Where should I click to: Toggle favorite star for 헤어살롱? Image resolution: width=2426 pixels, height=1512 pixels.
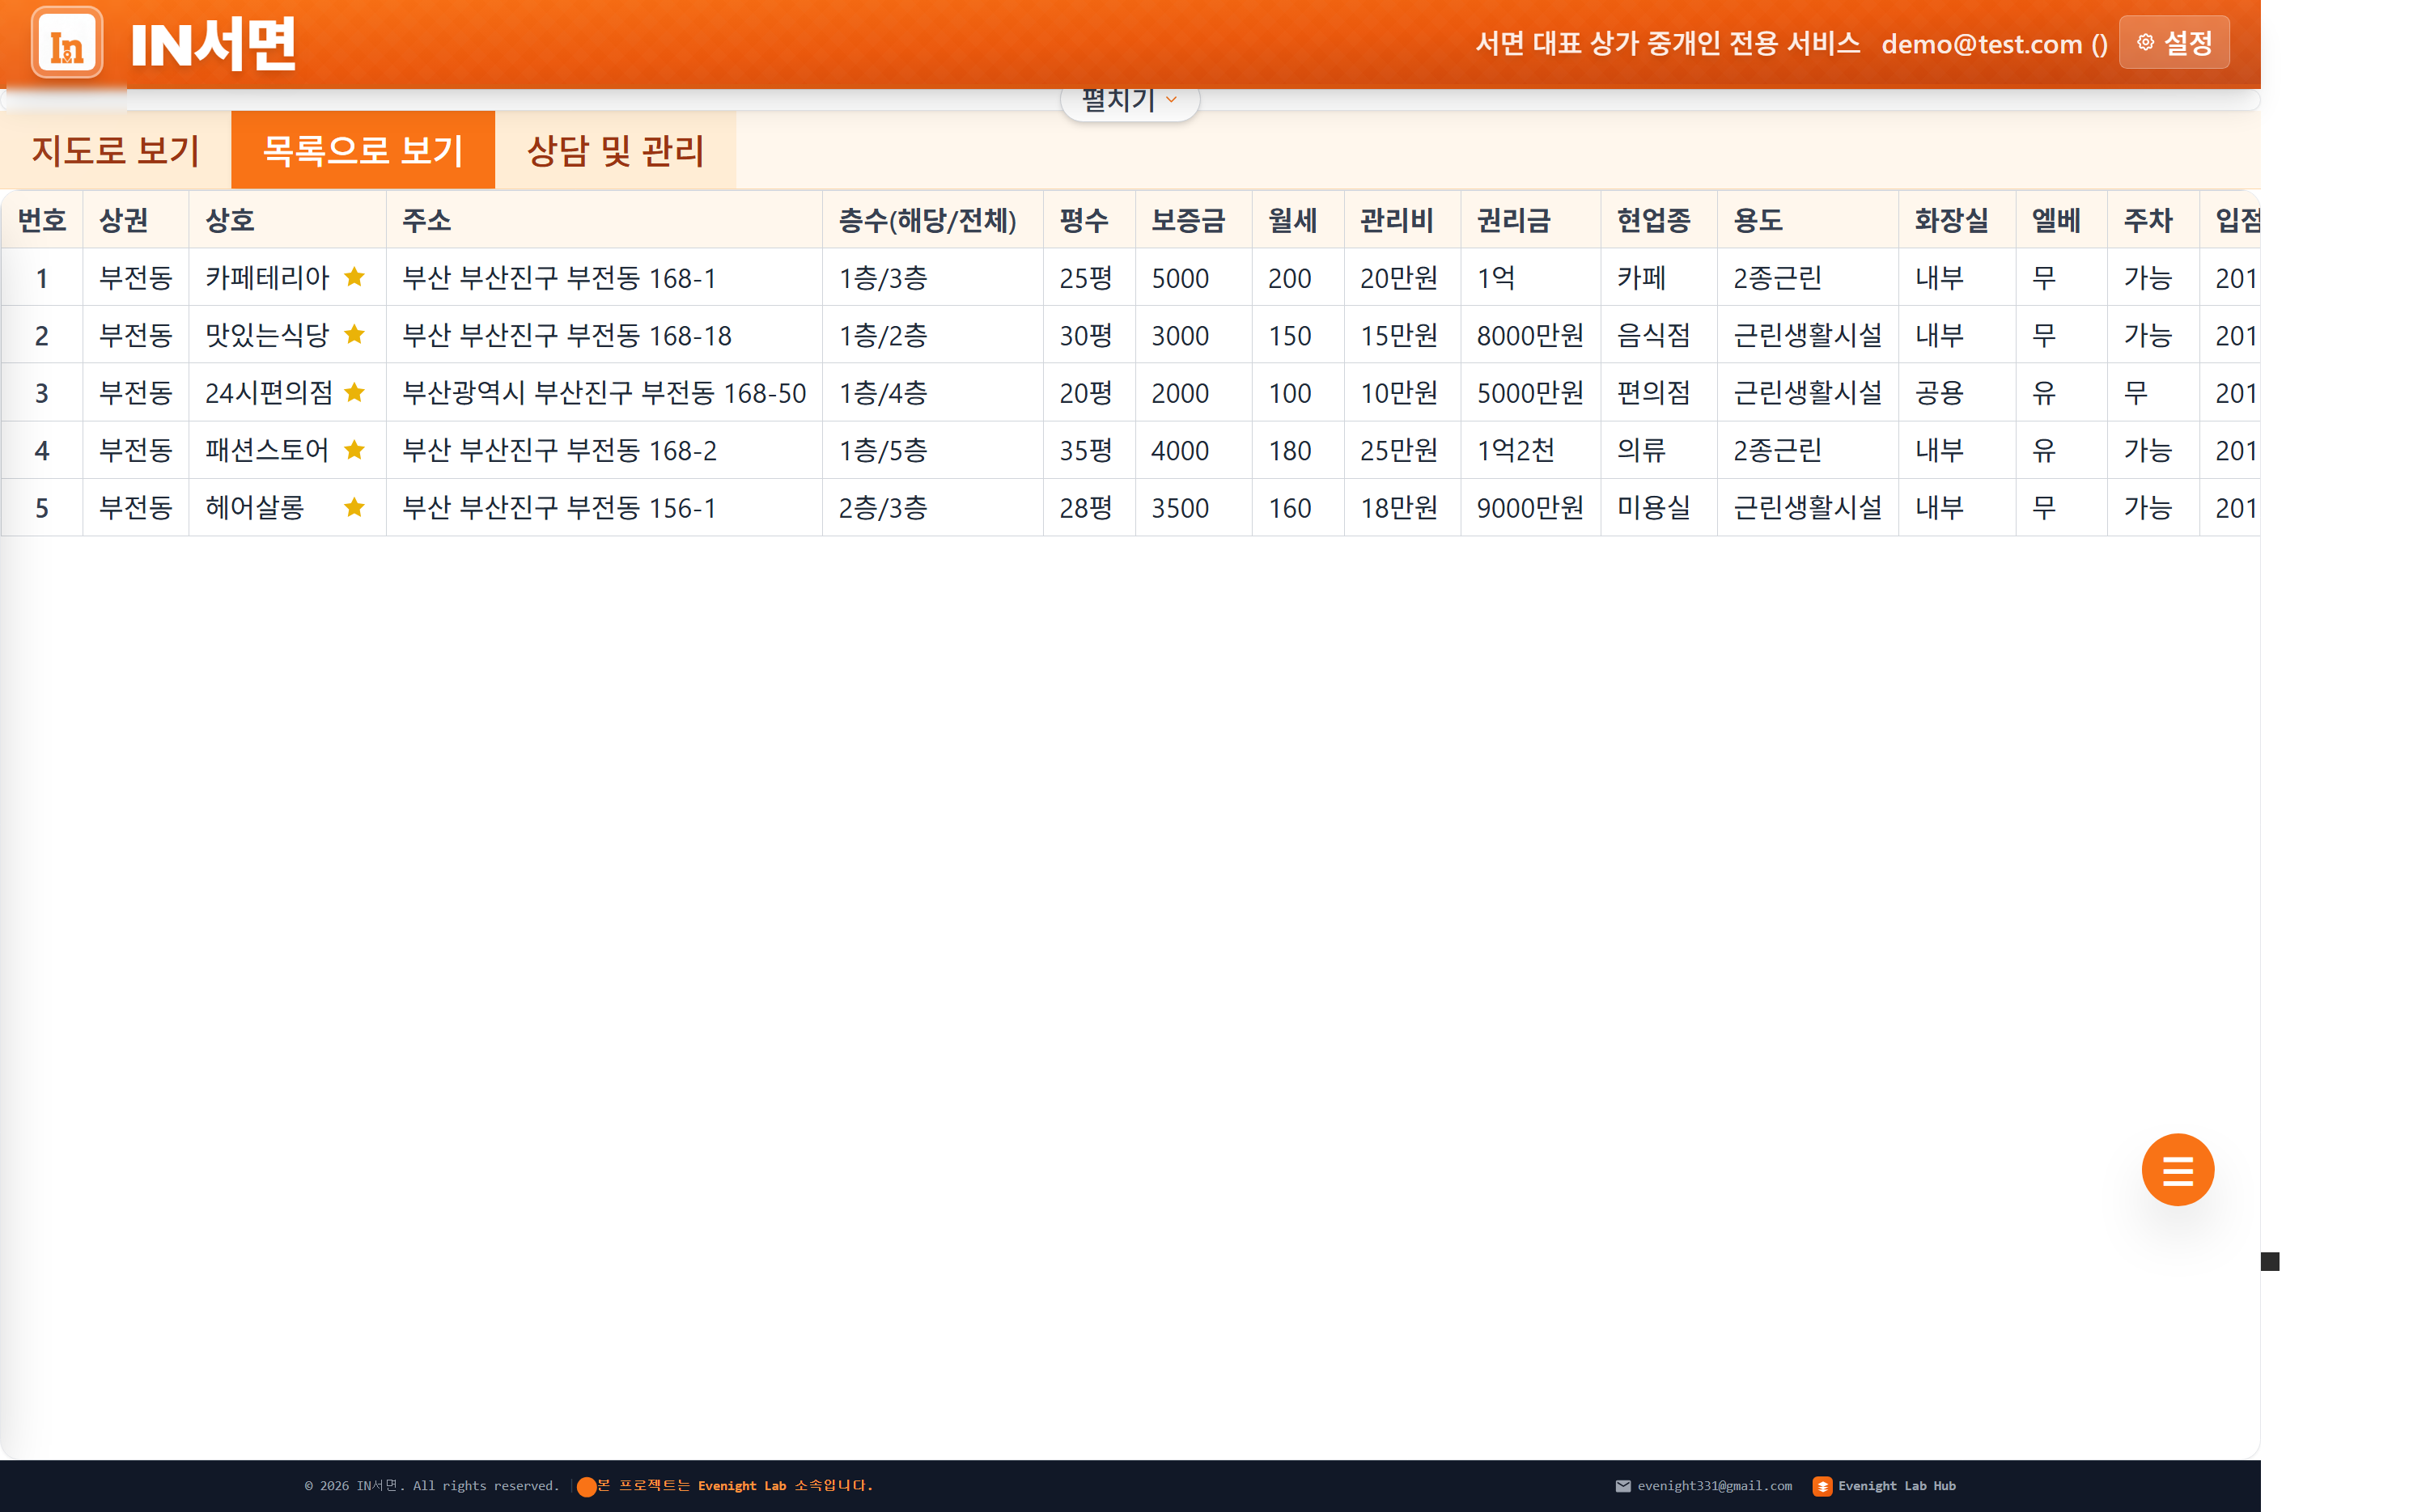354,507
